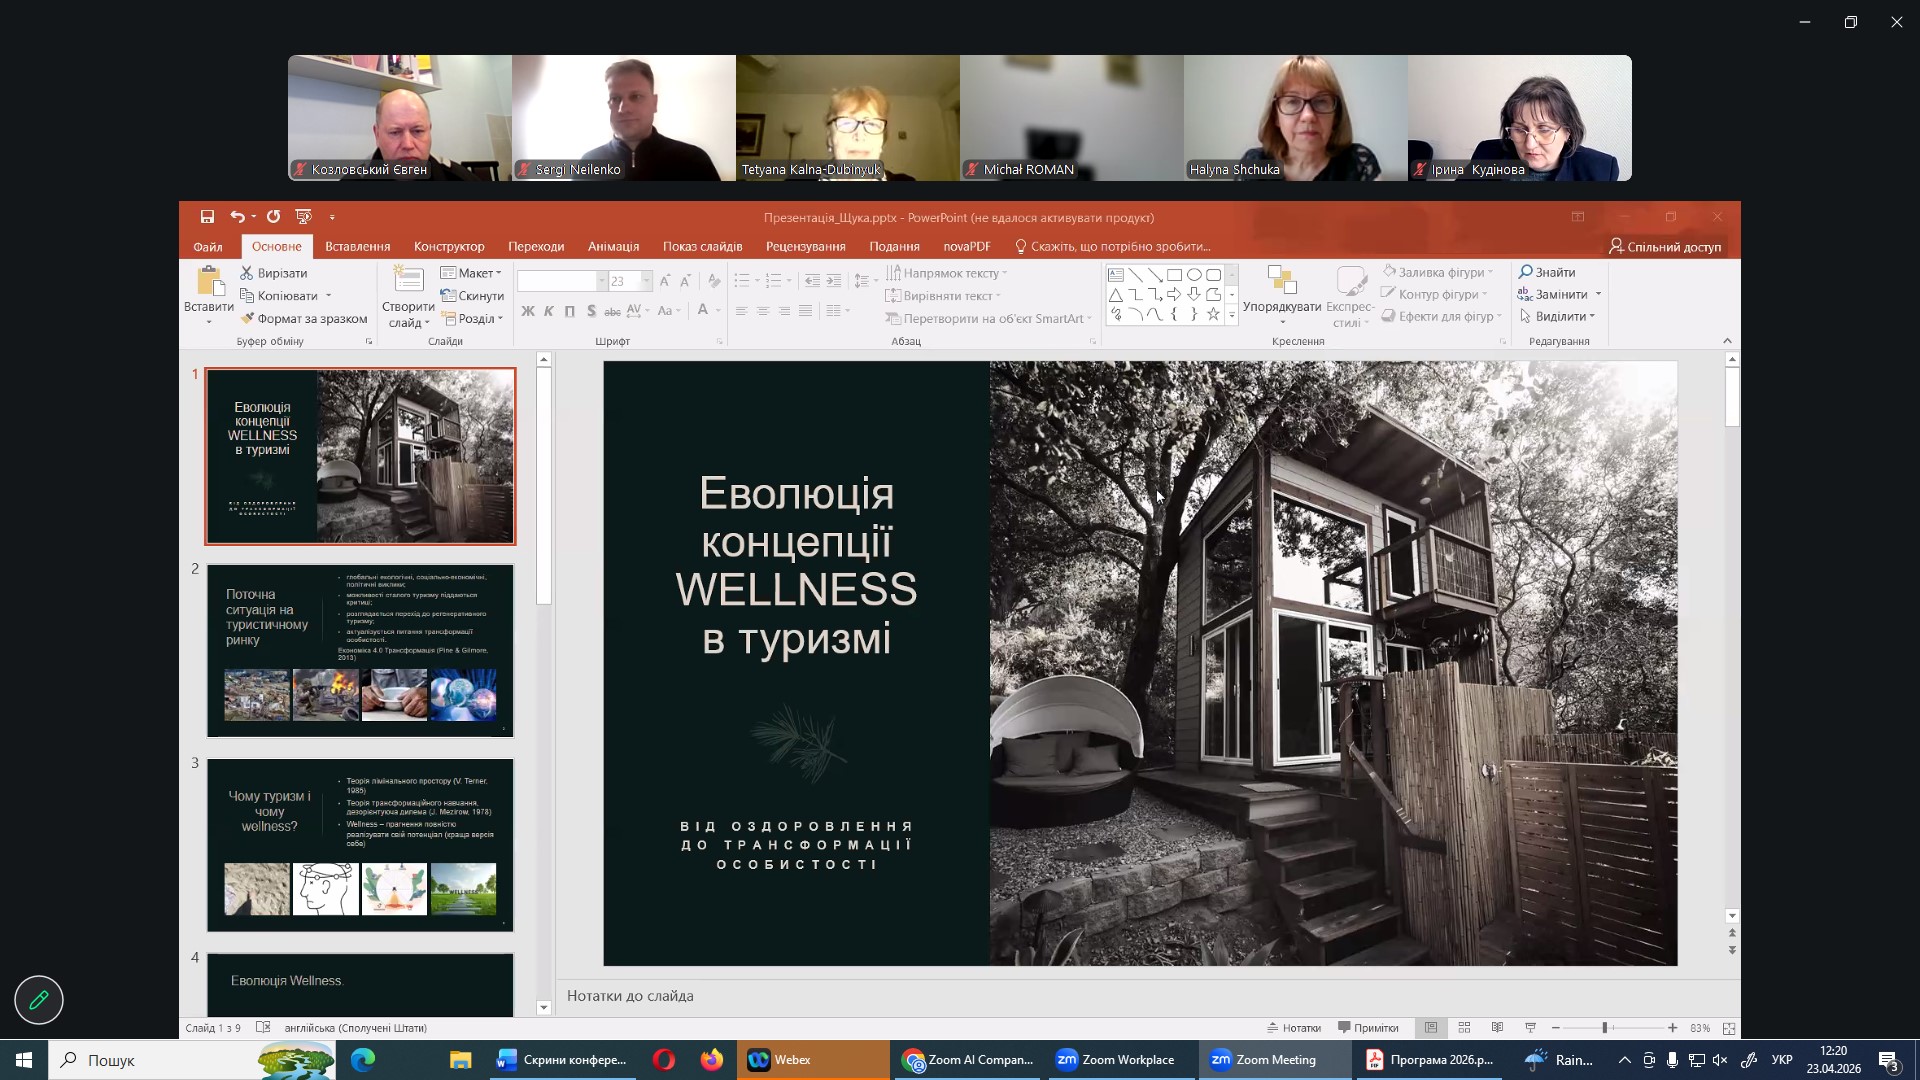Click the Cut (Вирізати) scissors icon
The height and width of the screenshot is (1080, 1920).
click(x=247, y=273)
